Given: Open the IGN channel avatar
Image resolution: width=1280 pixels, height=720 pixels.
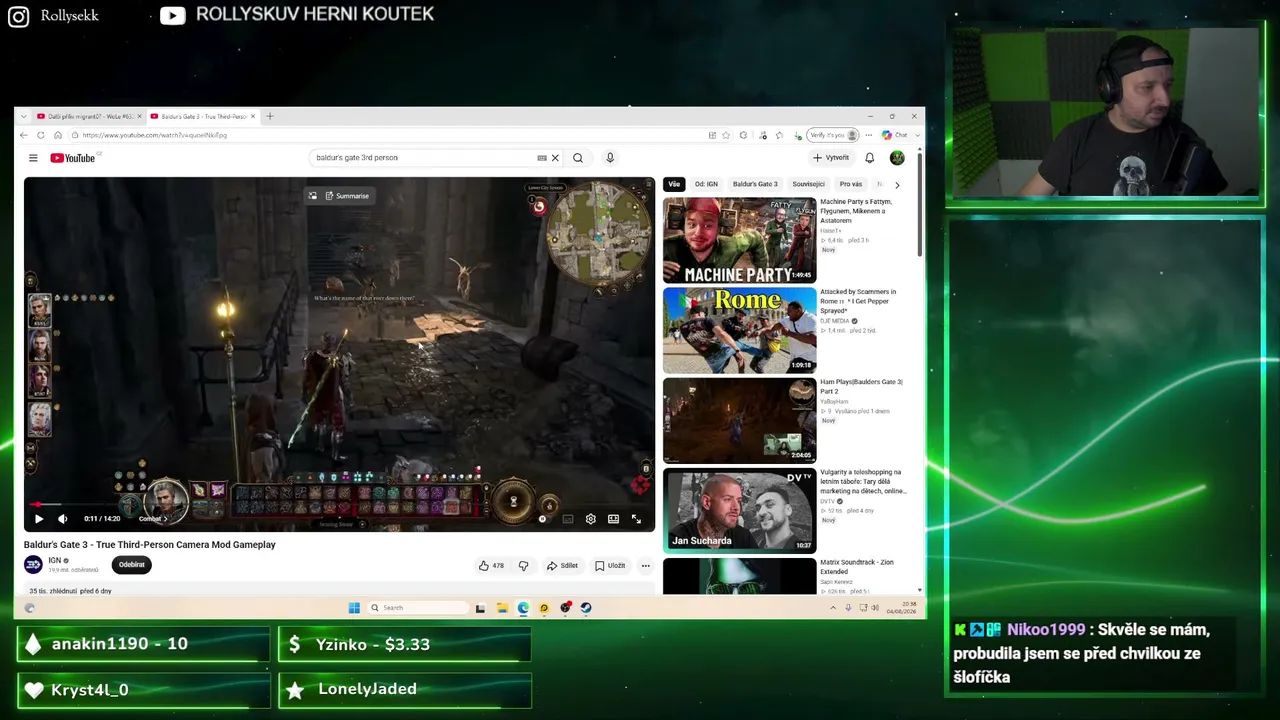Looking at the screenshot, I should tap(33, 565).
